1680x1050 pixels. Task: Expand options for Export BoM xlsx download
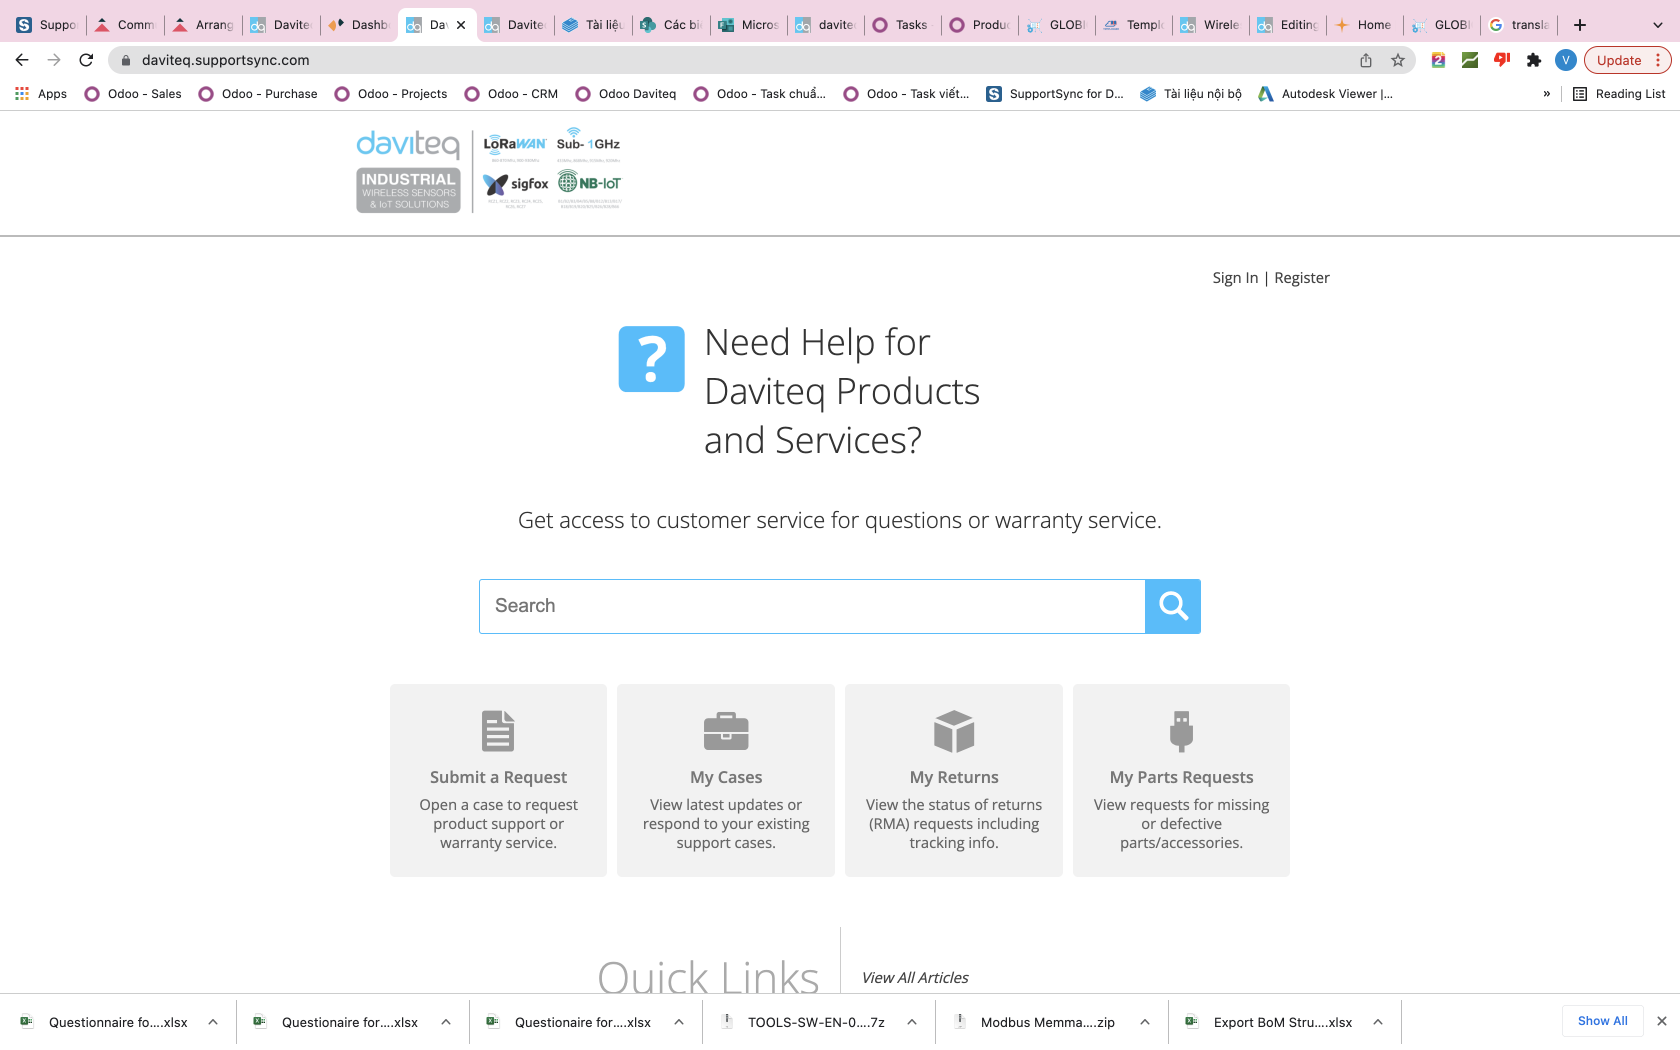click(1378, 1022)
